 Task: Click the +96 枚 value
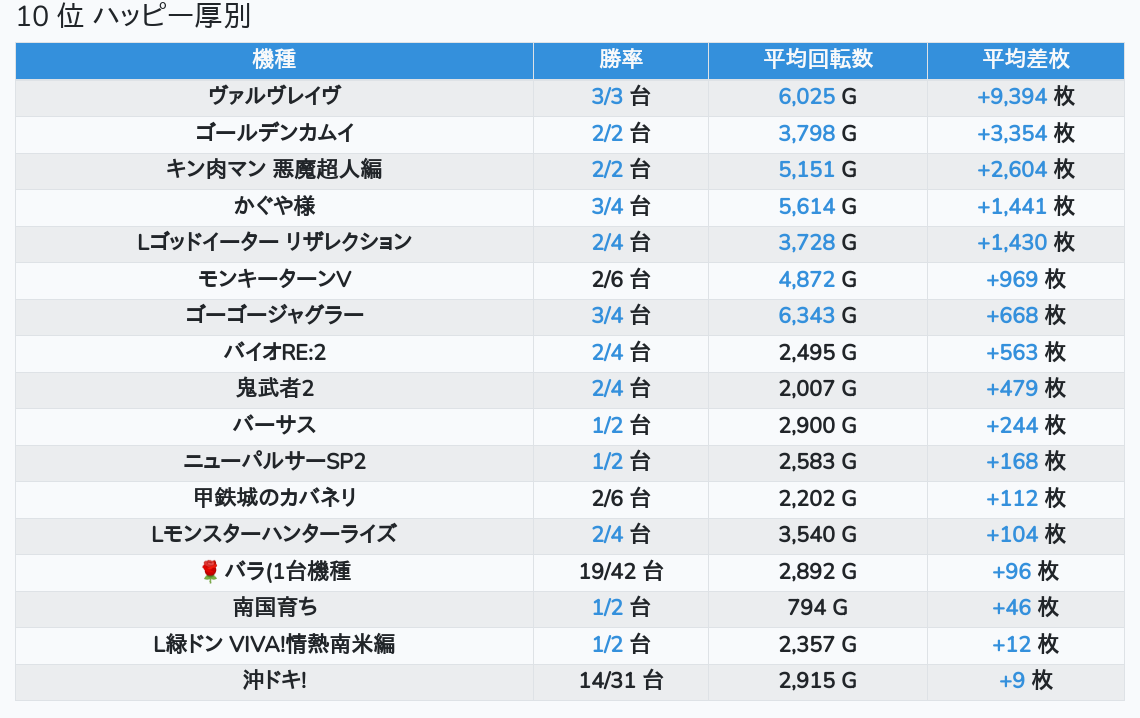point(1026,571)
